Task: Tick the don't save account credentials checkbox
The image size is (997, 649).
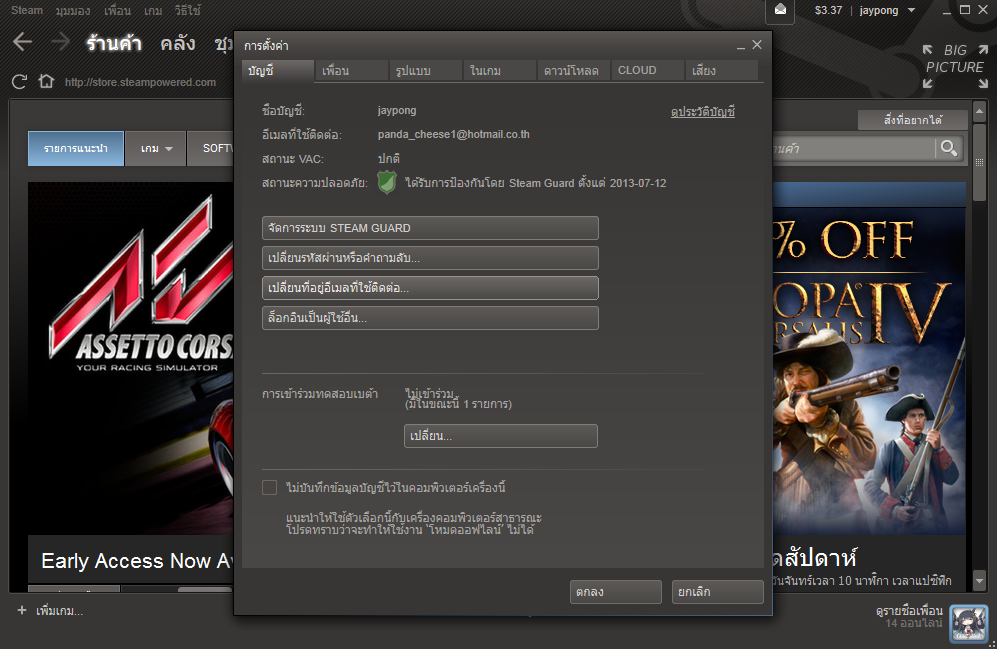Action: (270, 488)
